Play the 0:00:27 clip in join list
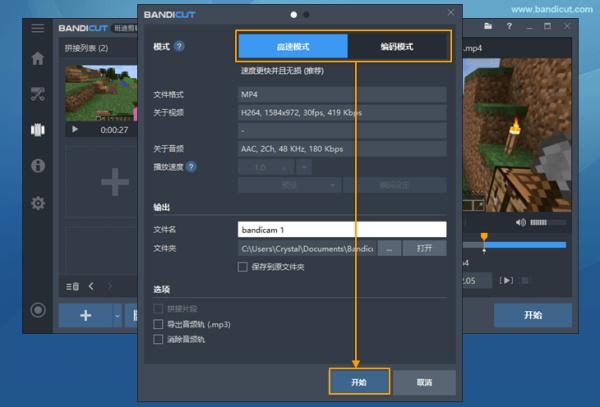The width and height of the screenshot is (600, 407). click(75, 130)
